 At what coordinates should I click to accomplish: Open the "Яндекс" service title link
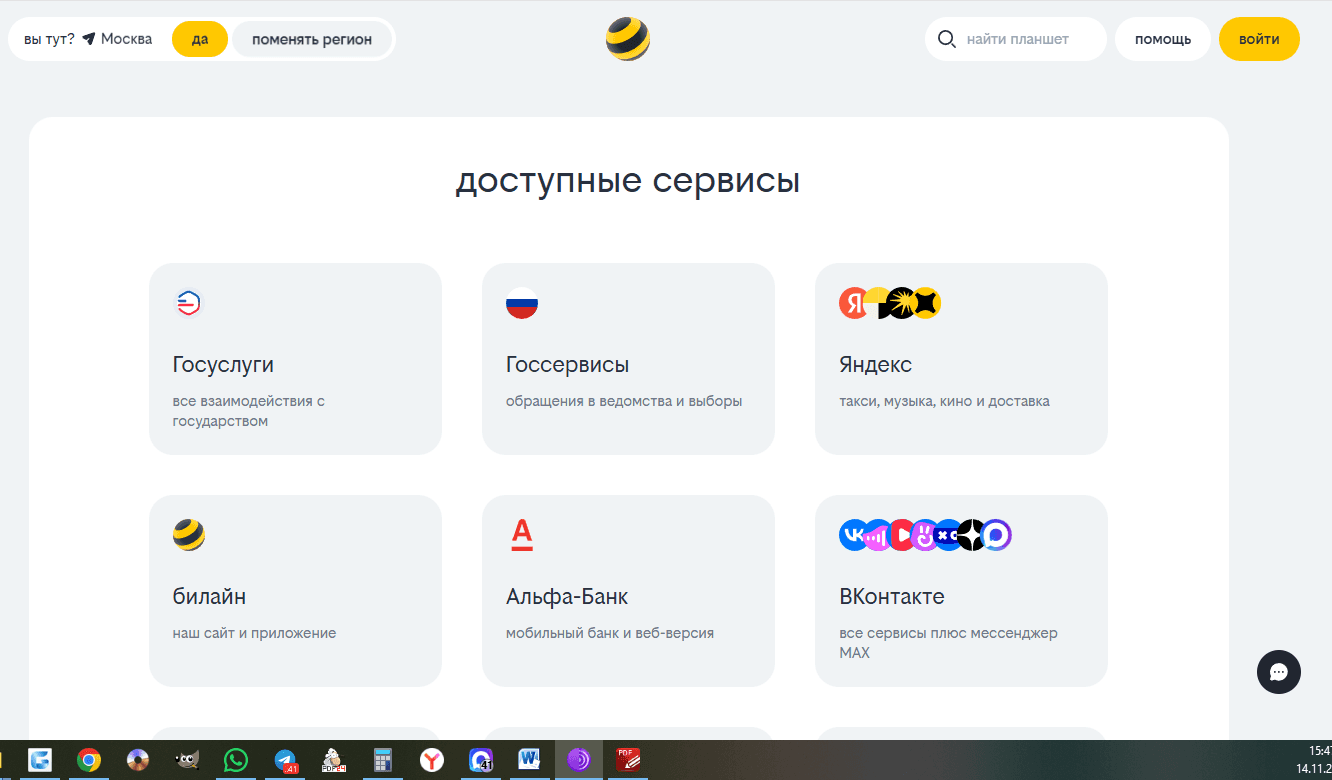pos(875,365)
